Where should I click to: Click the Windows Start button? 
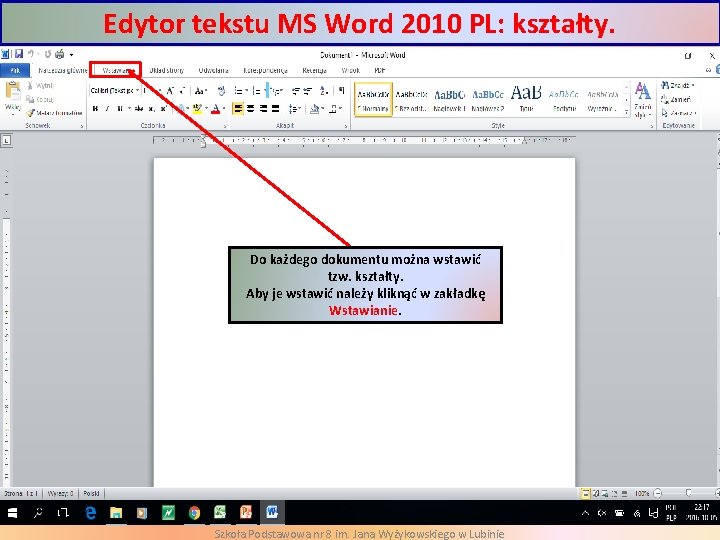click(x=12, y=512)
